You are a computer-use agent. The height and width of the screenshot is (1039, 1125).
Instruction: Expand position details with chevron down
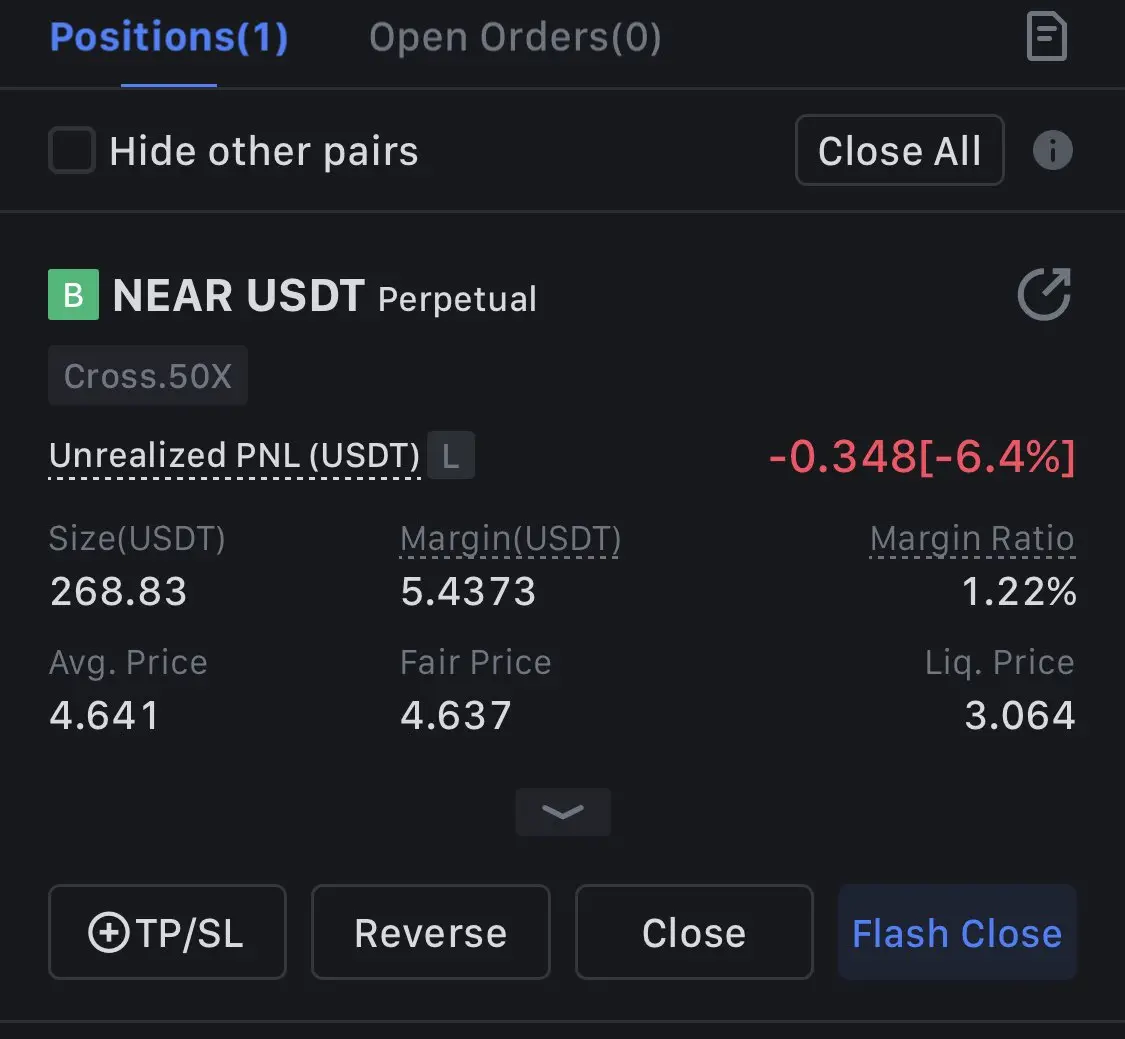(x=563, y=812)
